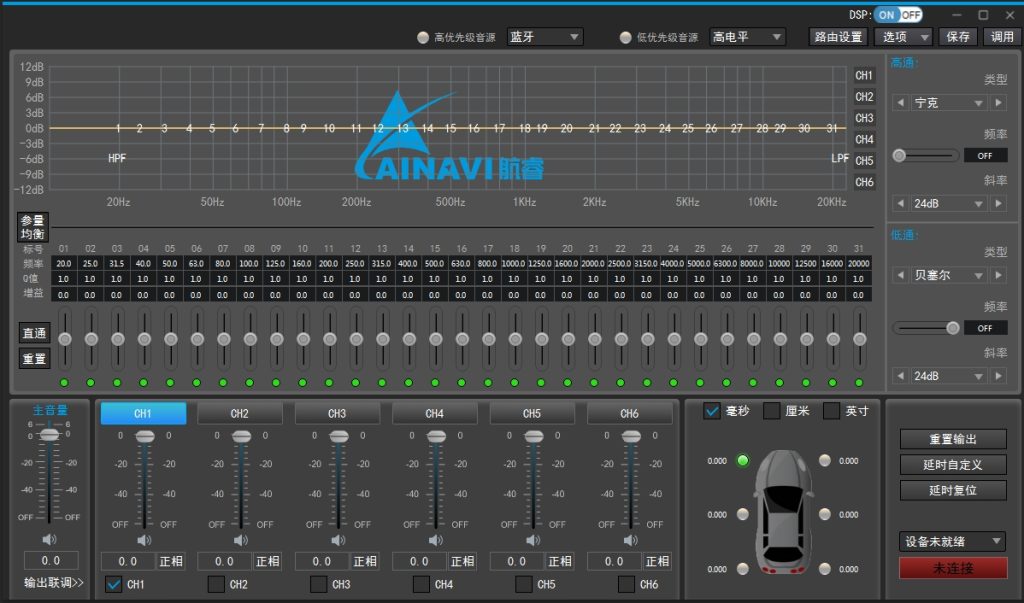Click the save (保存) button
The height and width of the screenshot is (603, 1024).
coord(957,37)
